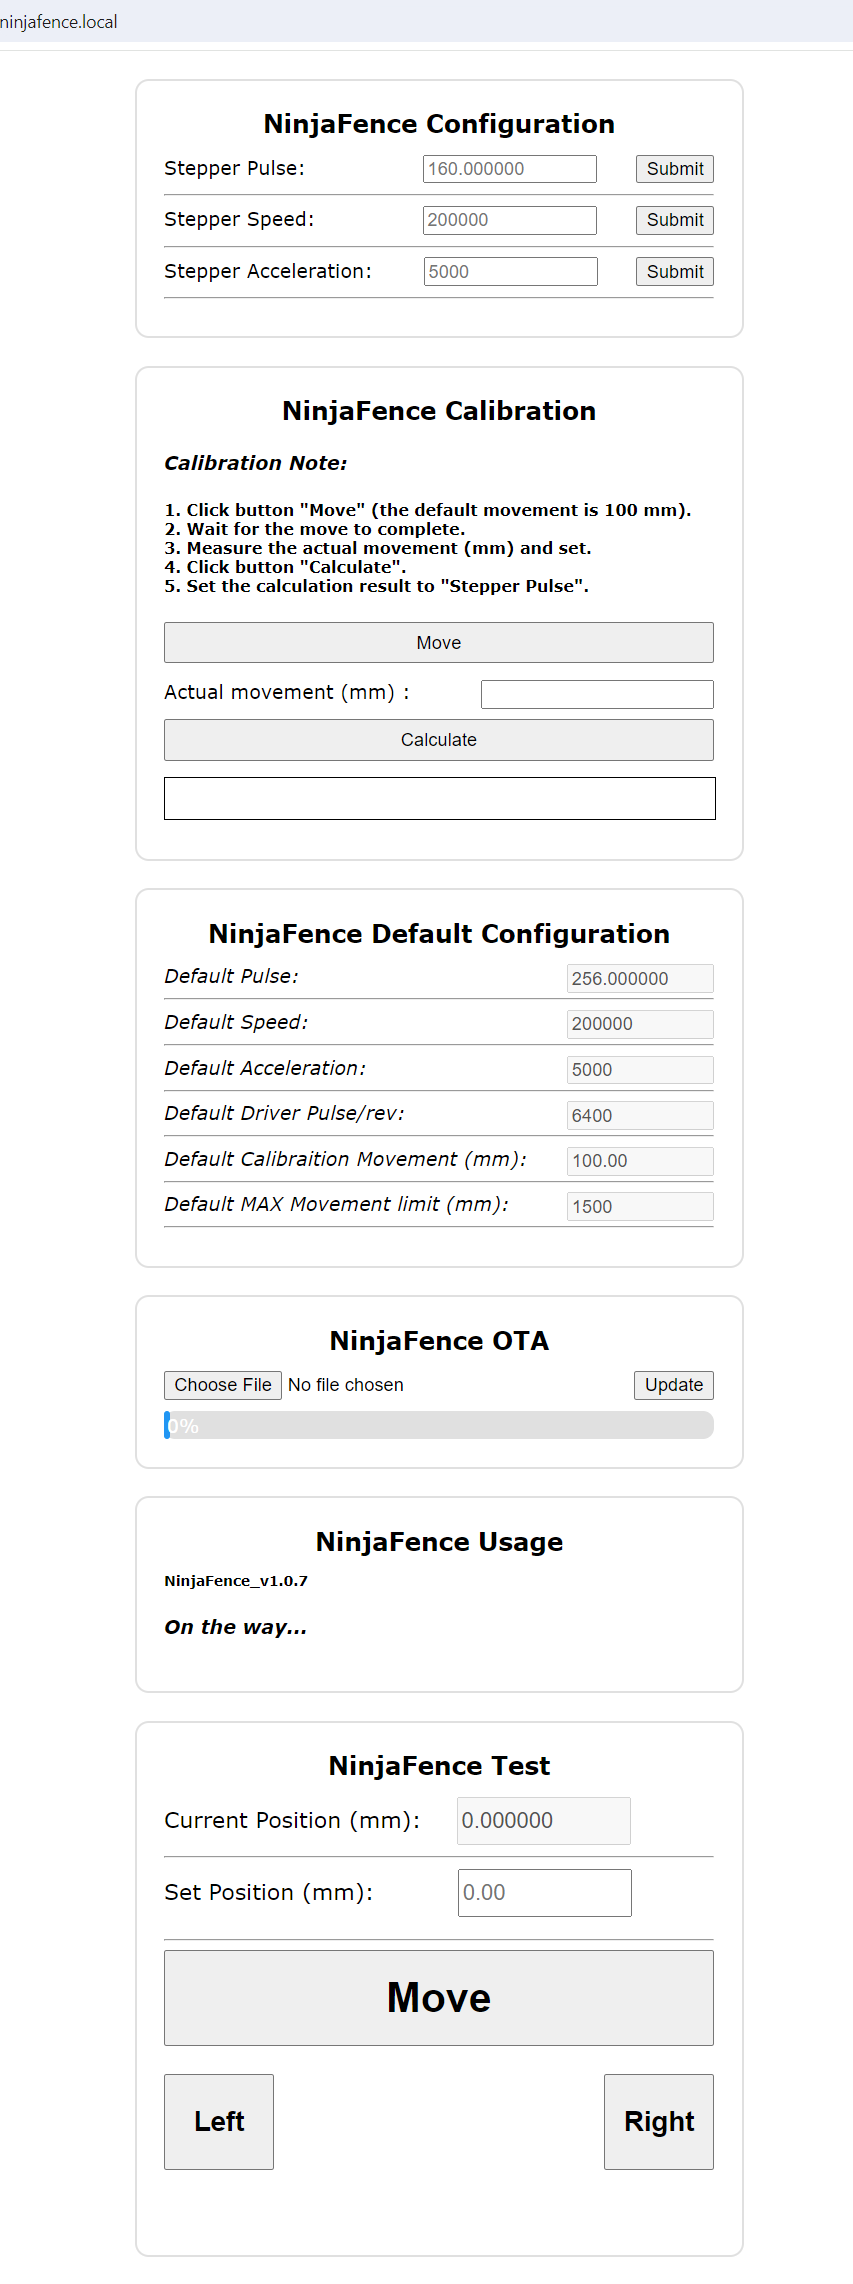Start the OTA Update

(673, 1385)
